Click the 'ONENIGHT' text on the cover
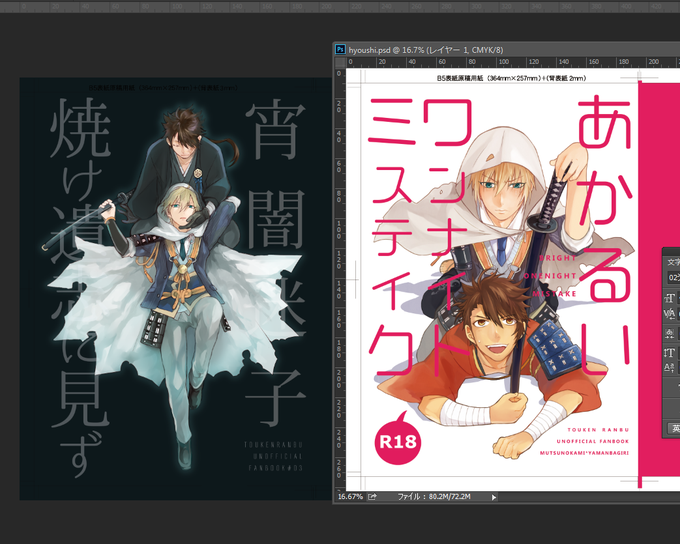The height and width of the screenshot is (544, 680). coord(550,275)
